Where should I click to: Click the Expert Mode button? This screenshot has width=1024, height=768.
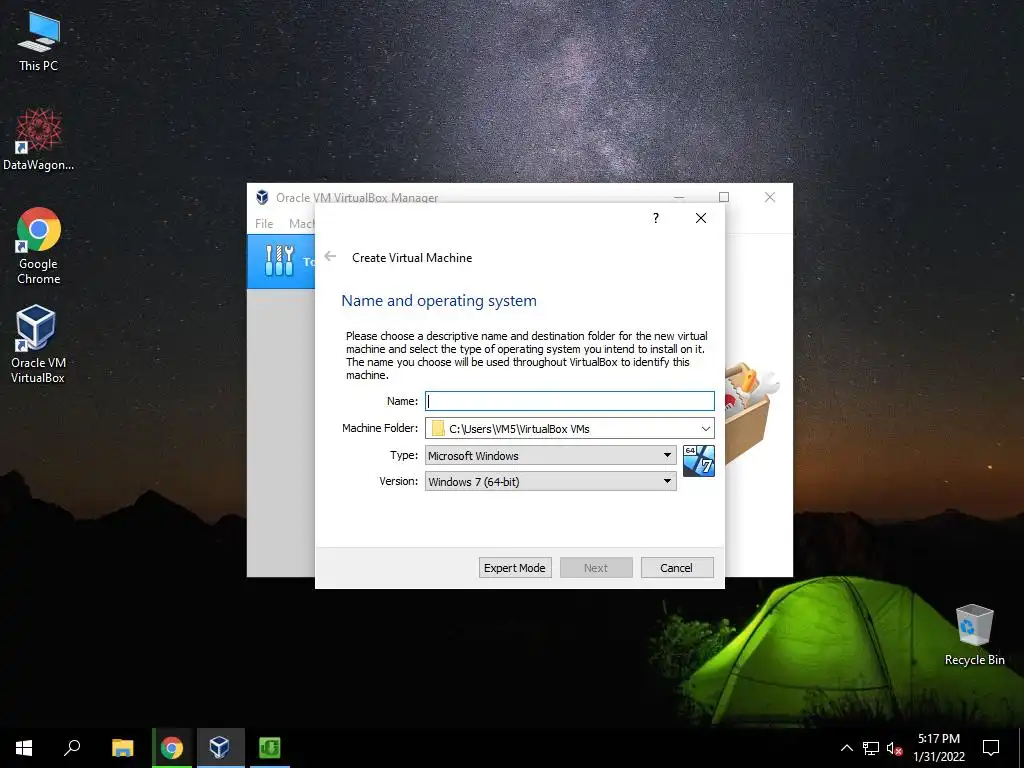click(x=515, y=568)
